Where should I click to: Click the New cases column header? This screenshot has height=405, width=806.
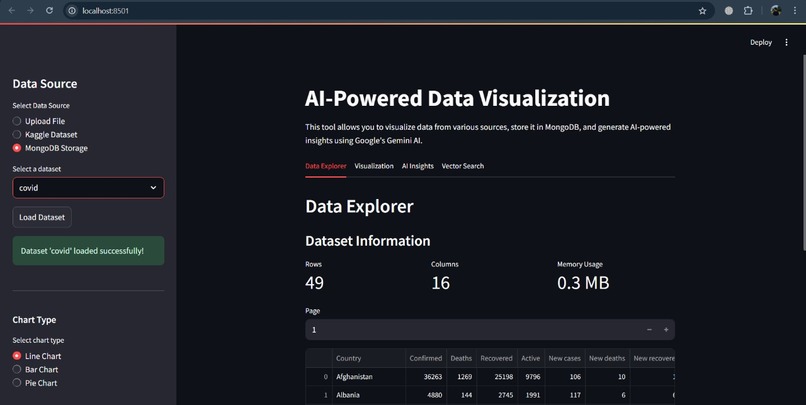pos(564,358)
